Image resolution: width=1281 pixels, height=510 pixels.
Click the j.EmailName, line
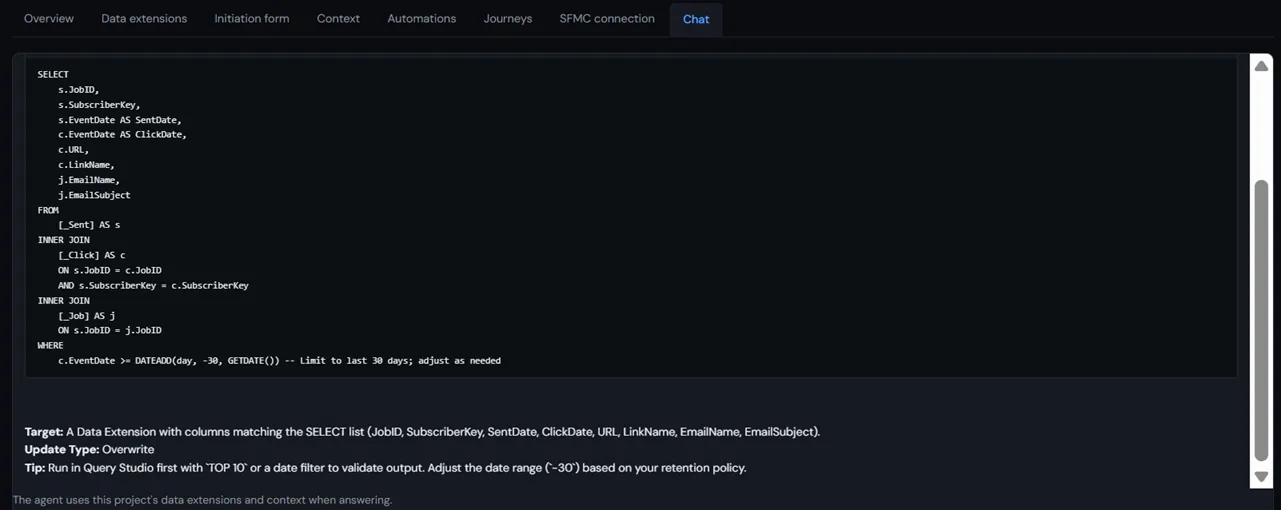pyautogui.click(x=89, y=180)
